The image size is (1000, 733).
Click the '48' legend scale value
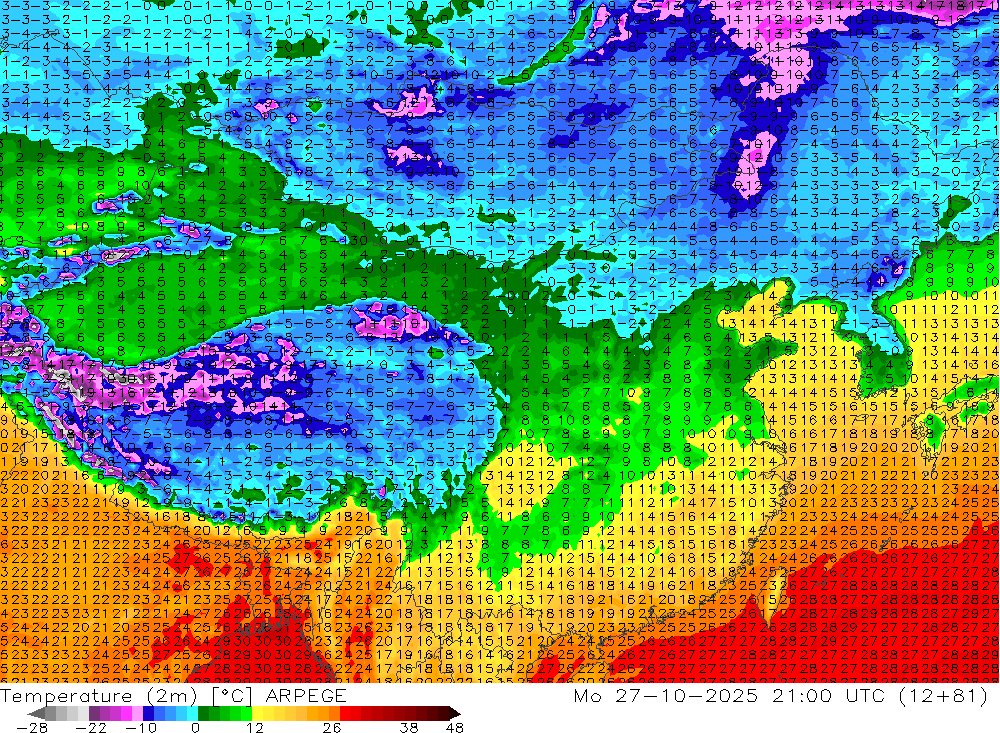coord(455,727)
